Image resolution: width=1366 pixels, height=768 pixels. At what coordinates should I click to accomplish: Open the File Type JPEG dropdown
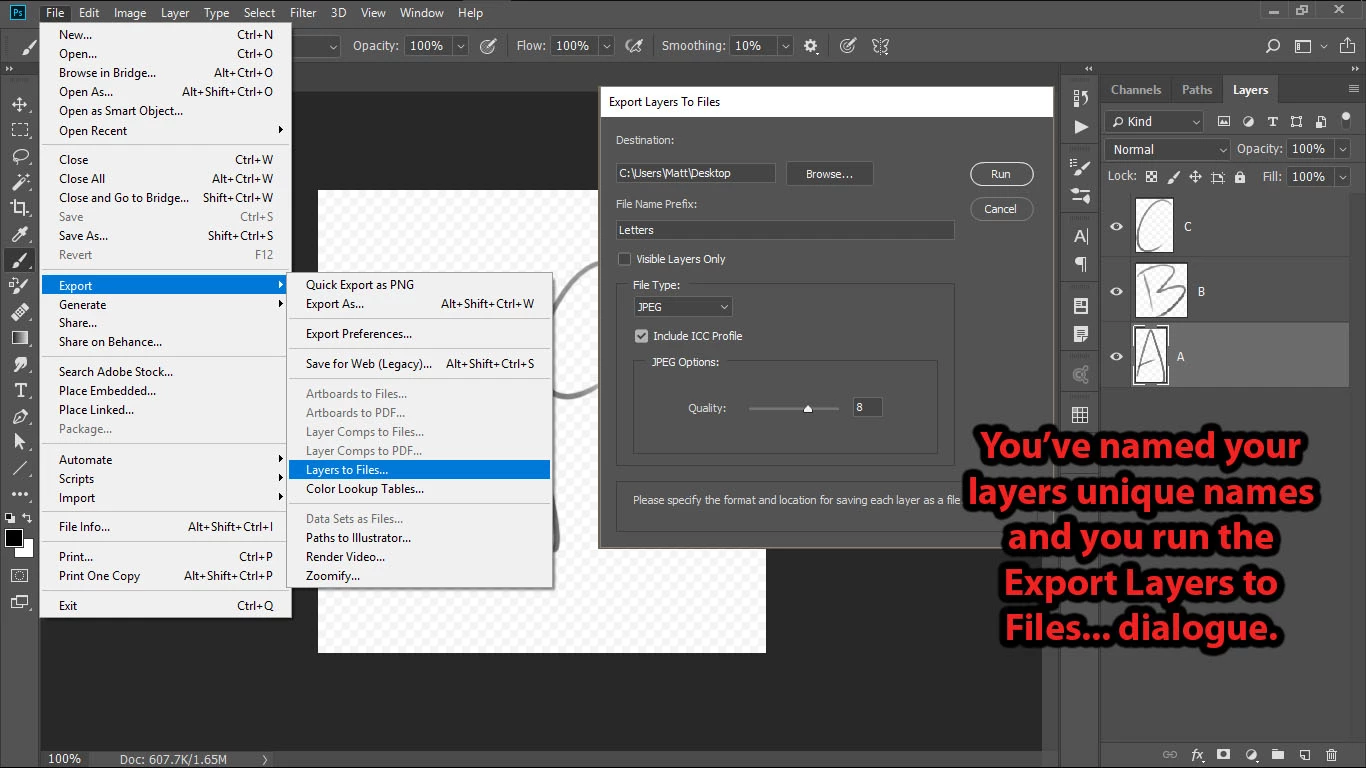683,307
